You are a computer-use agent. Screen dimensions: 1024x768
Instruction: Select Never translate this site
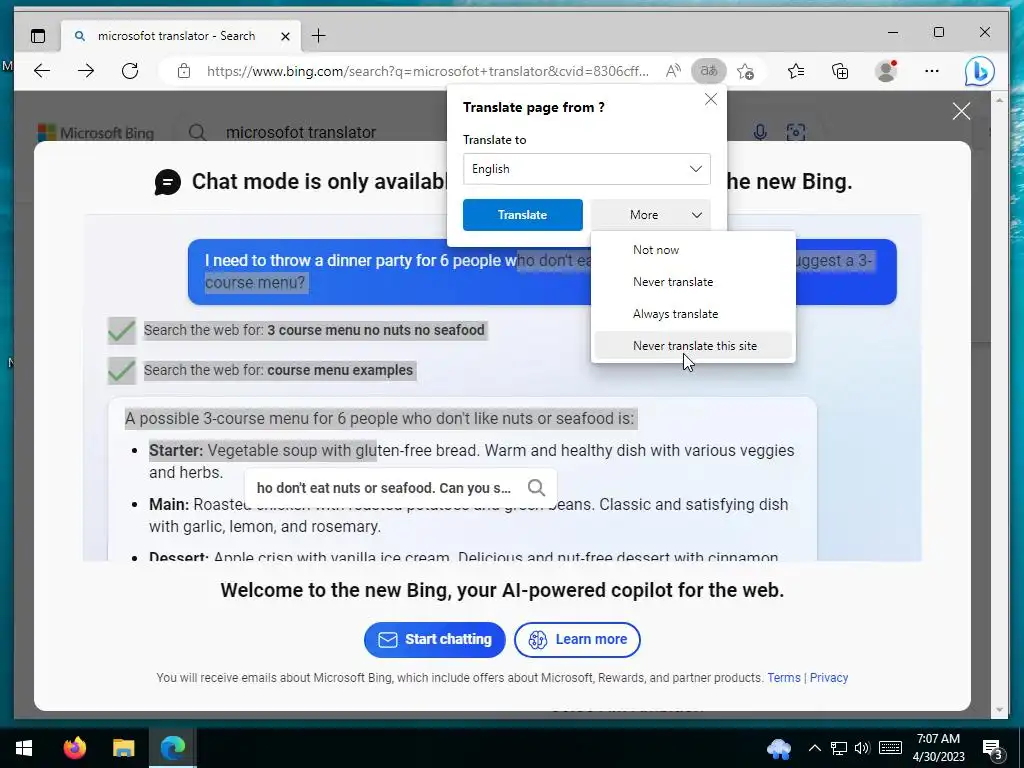[693, 346]
